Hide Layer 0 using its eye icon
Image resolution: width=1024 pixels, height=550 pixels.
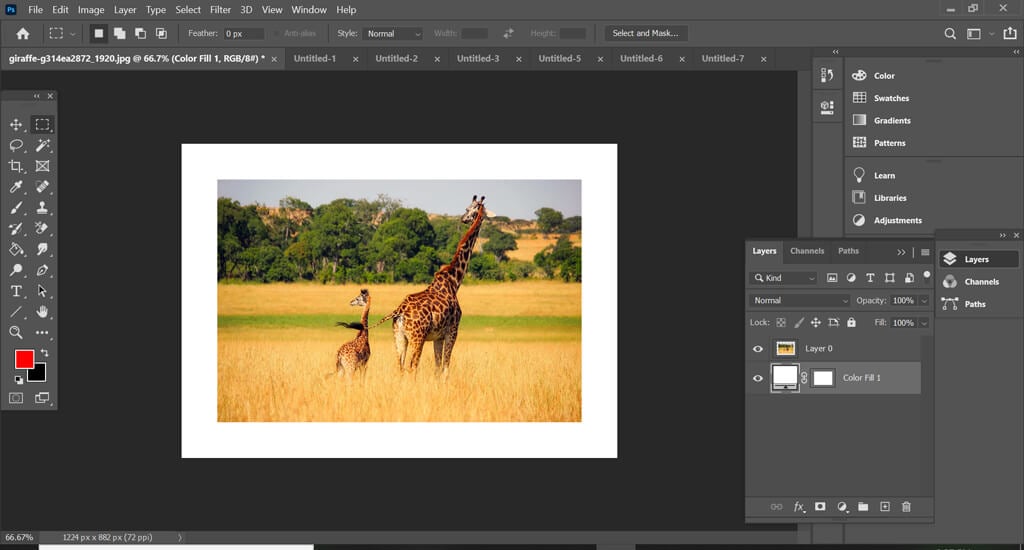pyautogui.click(x=758, y=349)
